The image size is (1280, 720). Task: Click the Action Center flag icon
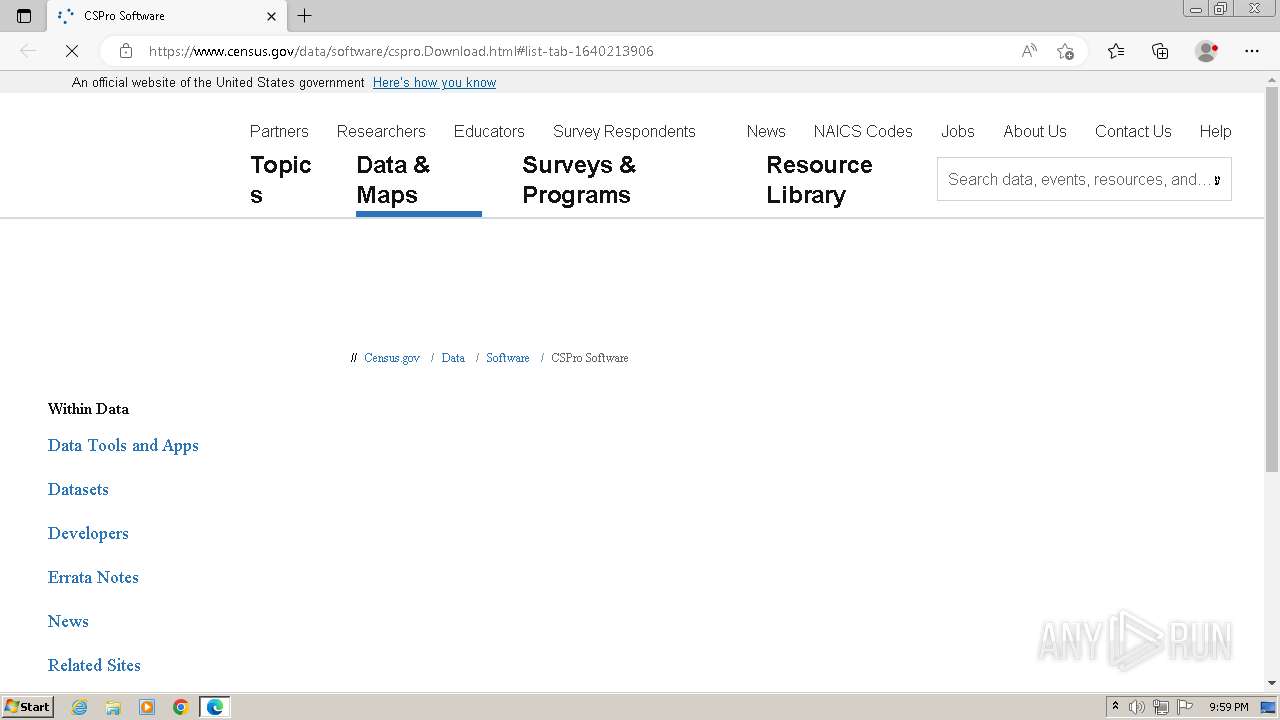tap(1185, 707)
